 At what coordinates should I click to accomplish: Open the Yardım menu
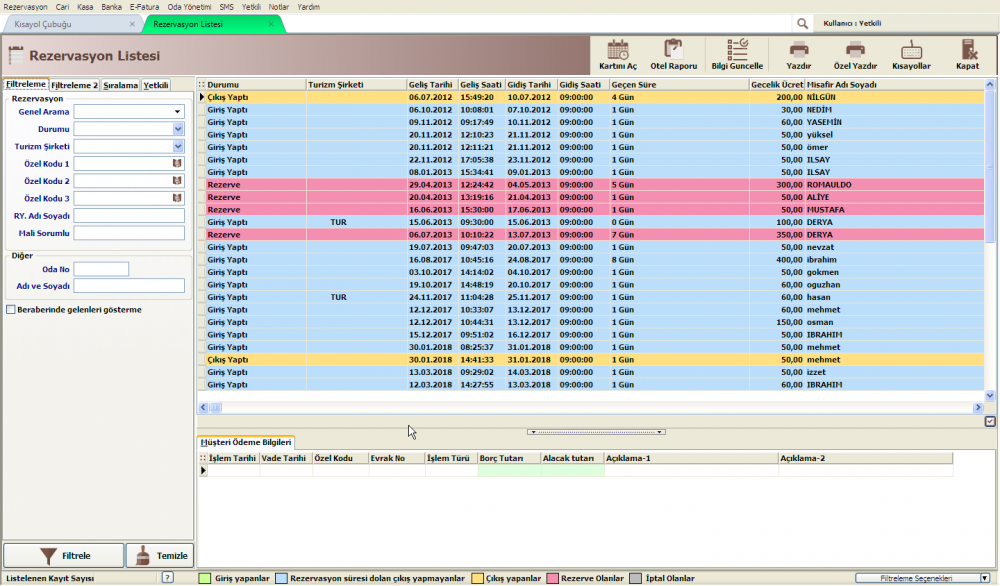pyautogui.click(x=309, y=7)
